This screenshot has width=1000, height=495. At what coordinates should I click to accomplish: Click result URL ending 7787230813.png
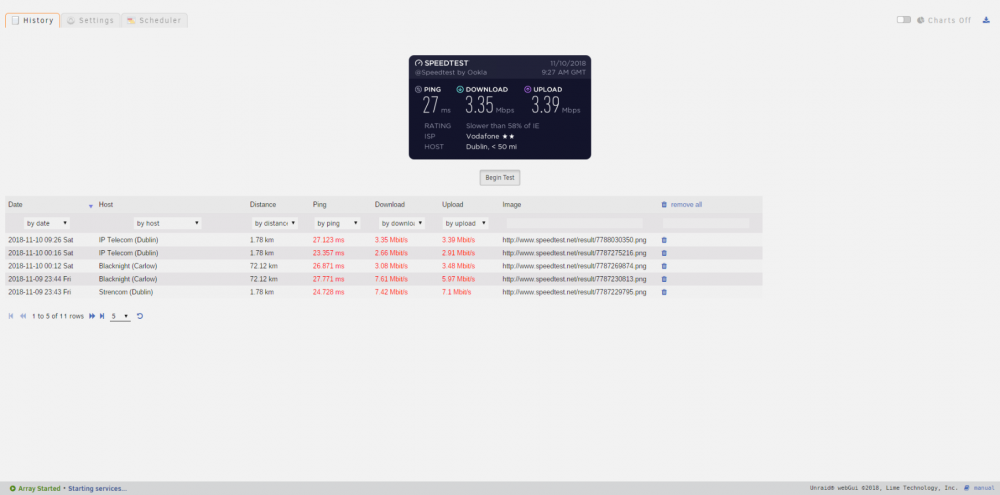click(x=574, y=279)
